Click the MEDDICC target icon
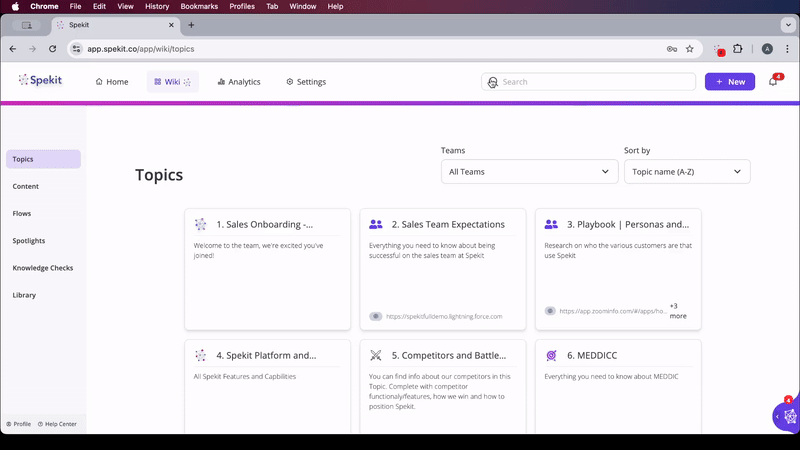The width and height of the screenshot is (800, 450). tap(551, 356)
